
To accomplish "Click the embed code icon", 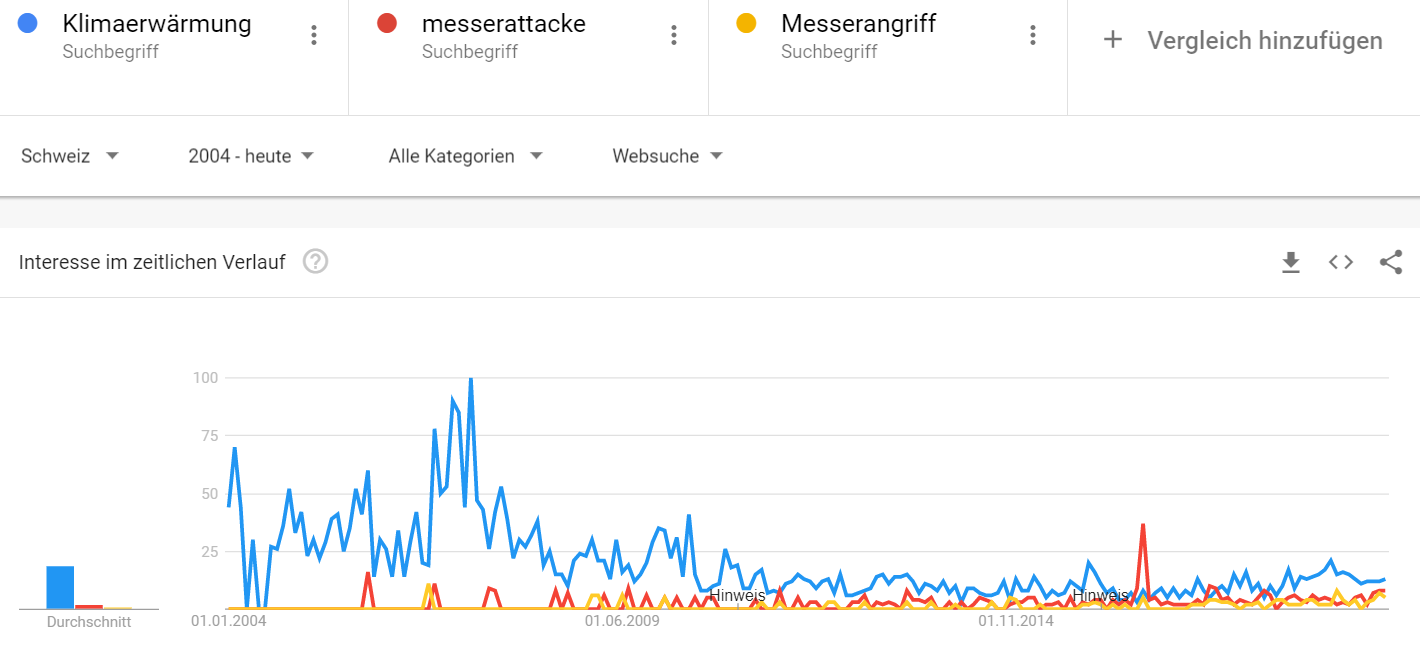I will [1341, 262].
